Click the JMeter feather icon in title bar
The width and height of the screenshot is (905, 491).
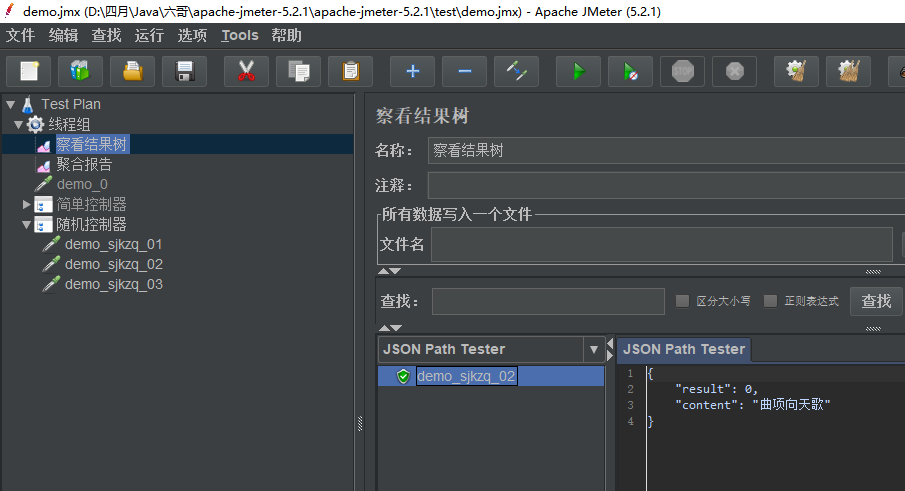9,11
